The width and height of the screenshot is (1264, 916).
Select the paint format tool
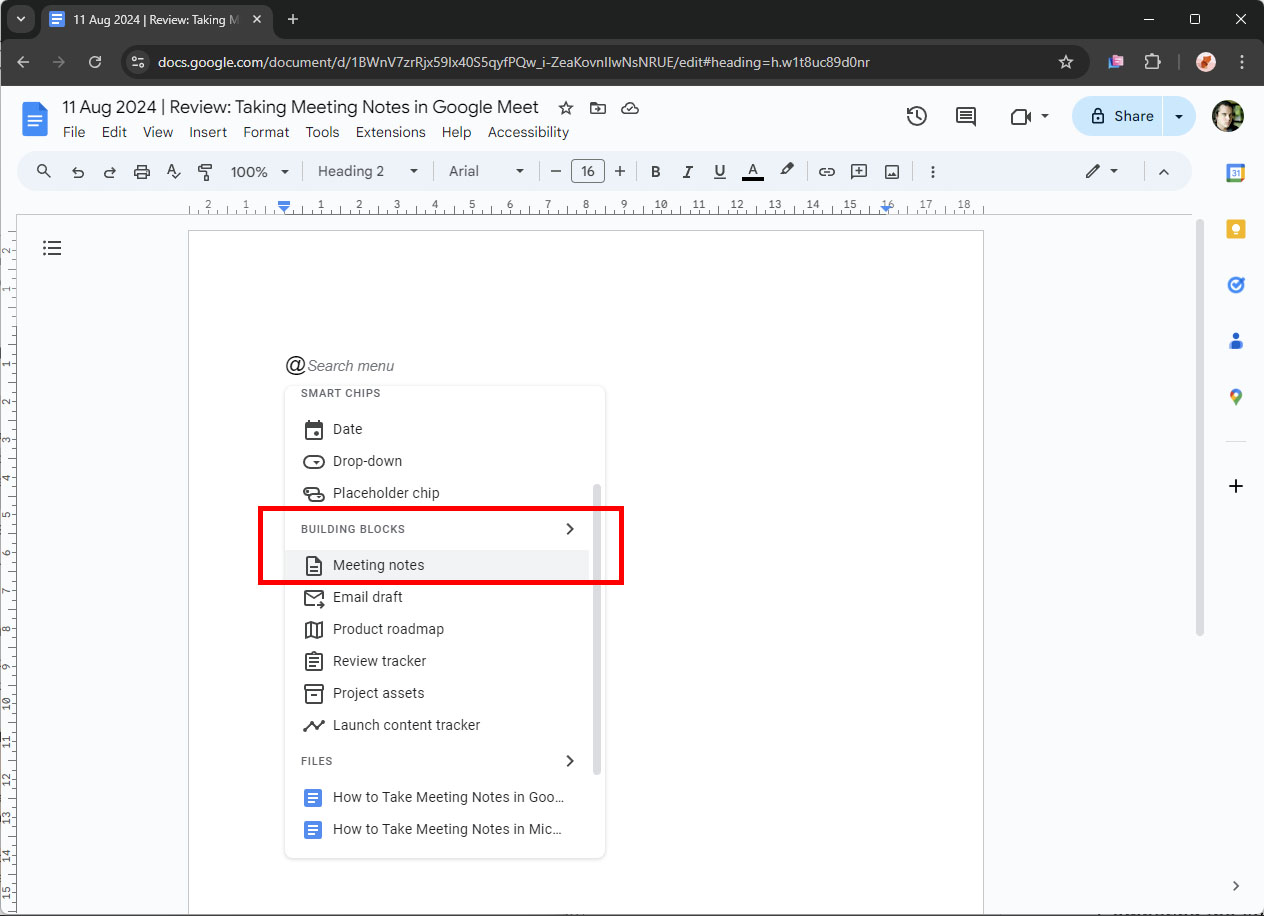coord(205,172)
